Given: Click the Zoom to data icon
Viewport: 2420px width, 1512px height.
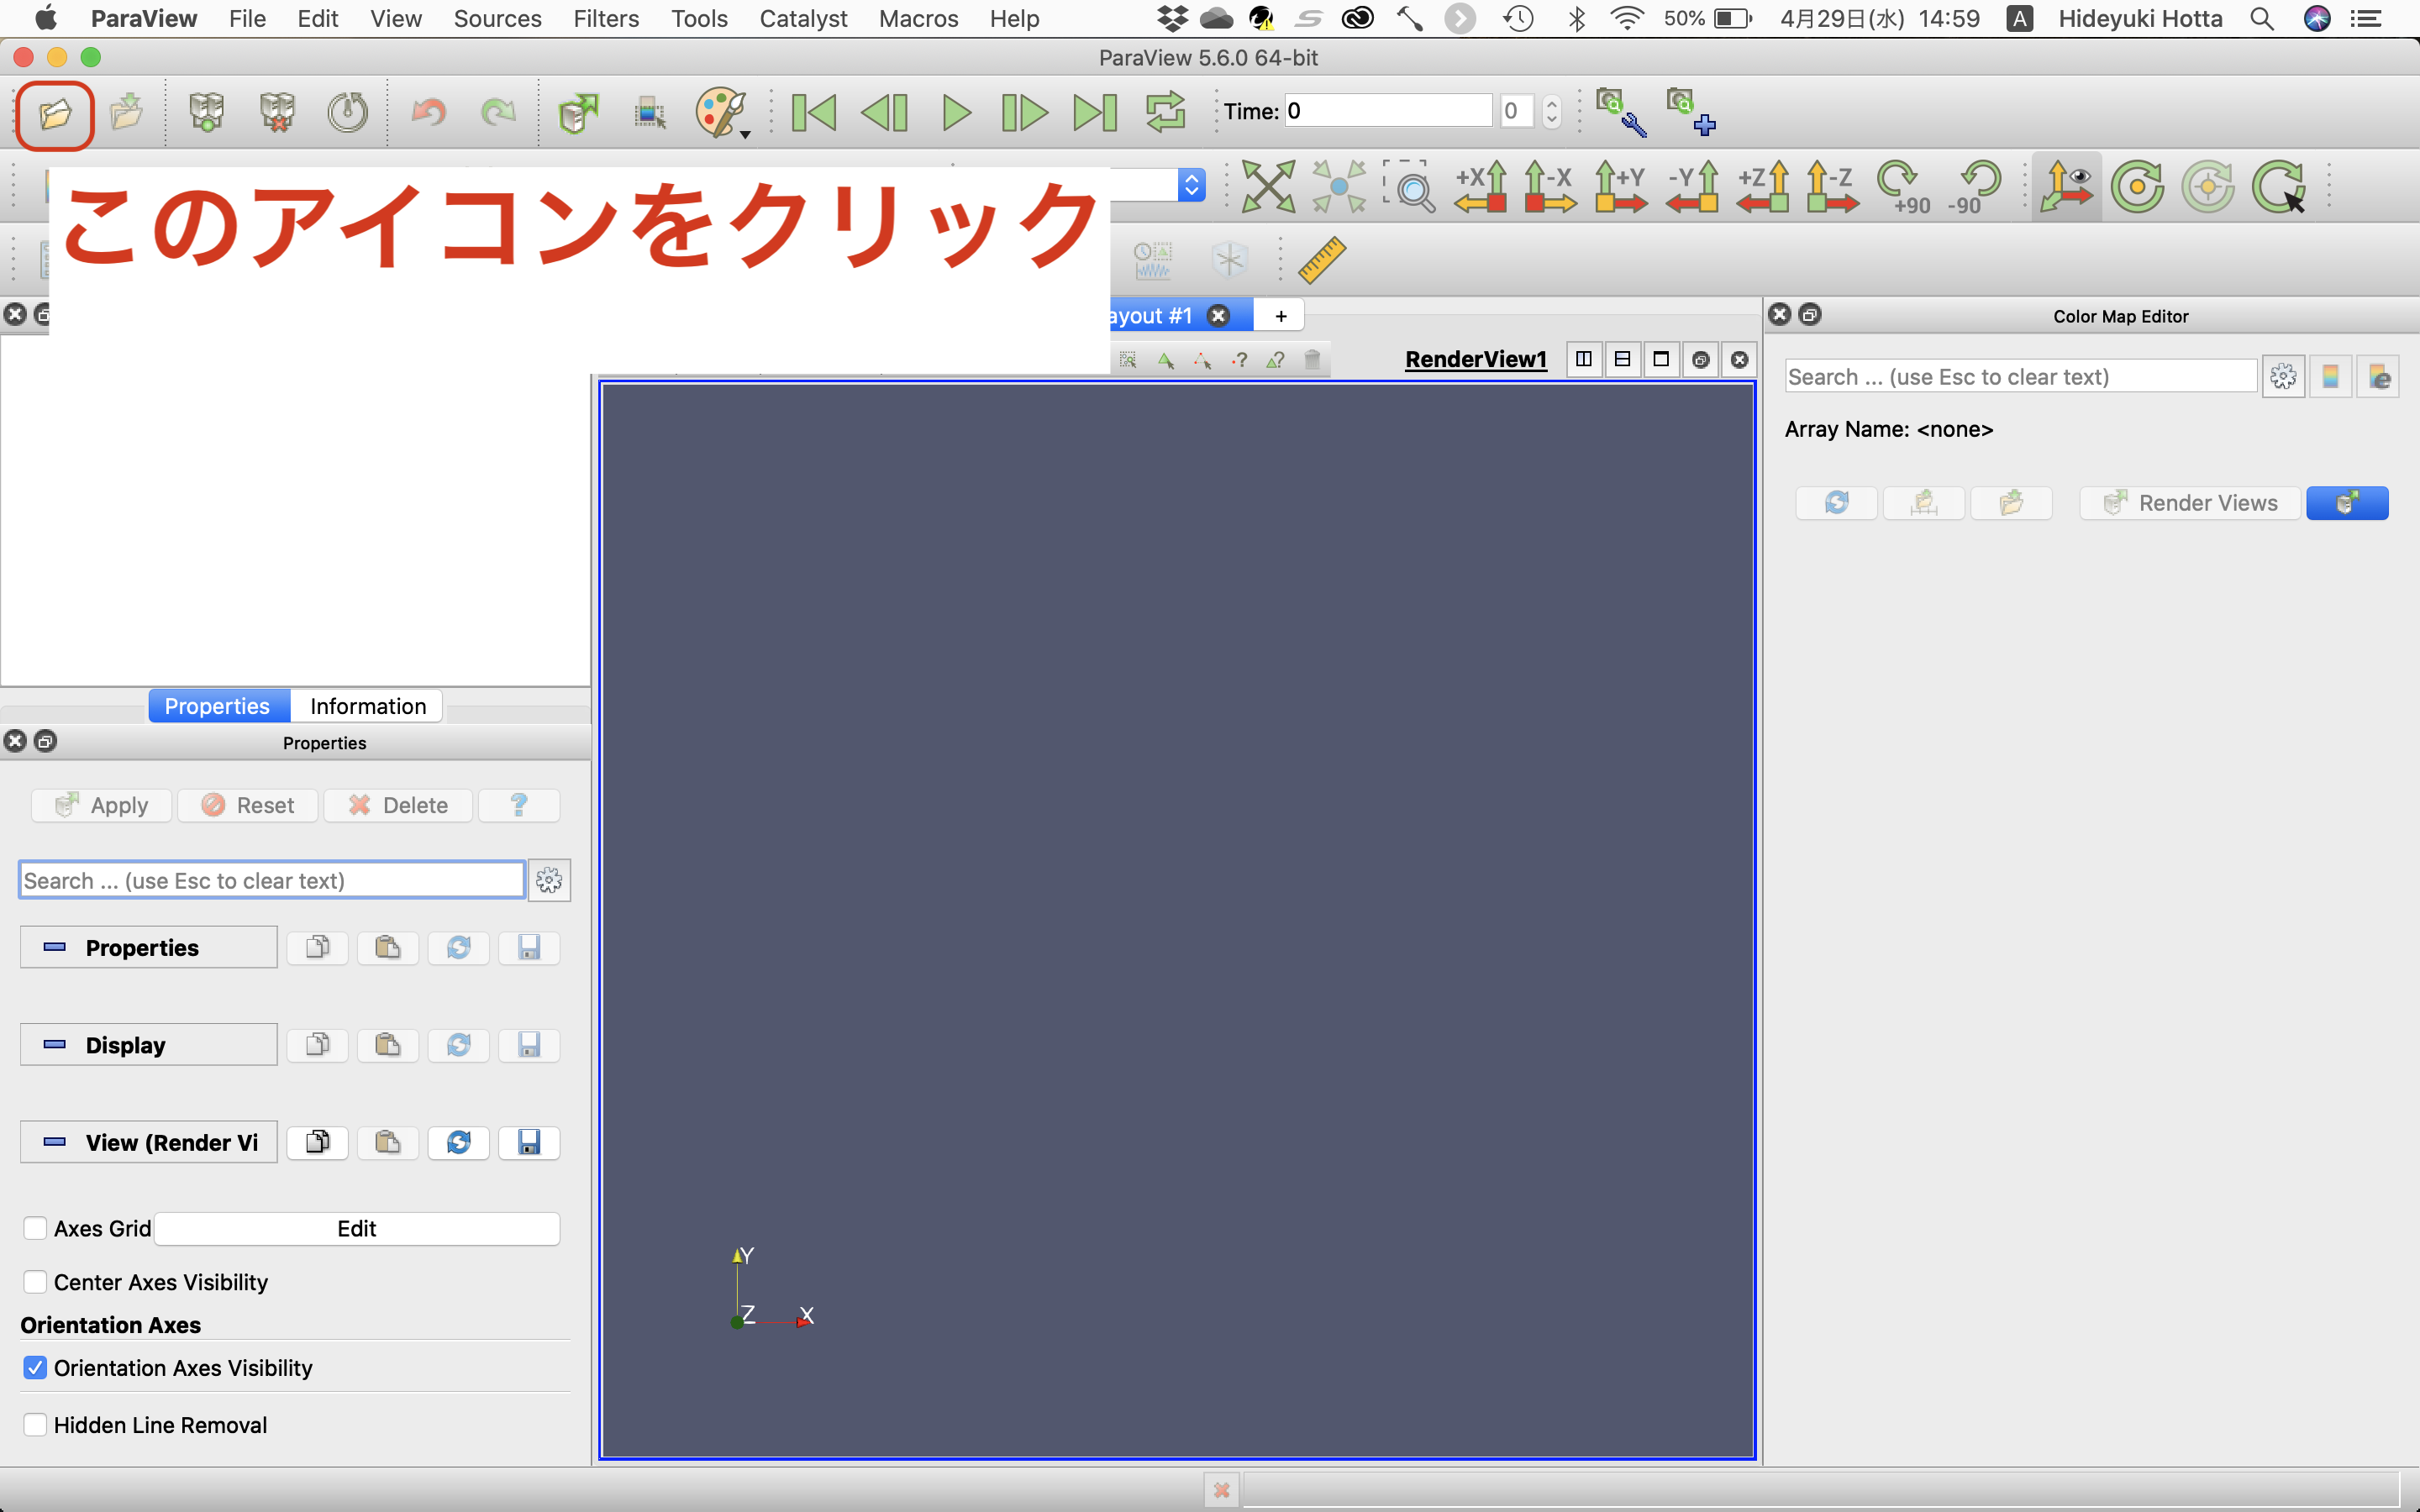Looking at the screenshot, I should tap(1339, 186).
